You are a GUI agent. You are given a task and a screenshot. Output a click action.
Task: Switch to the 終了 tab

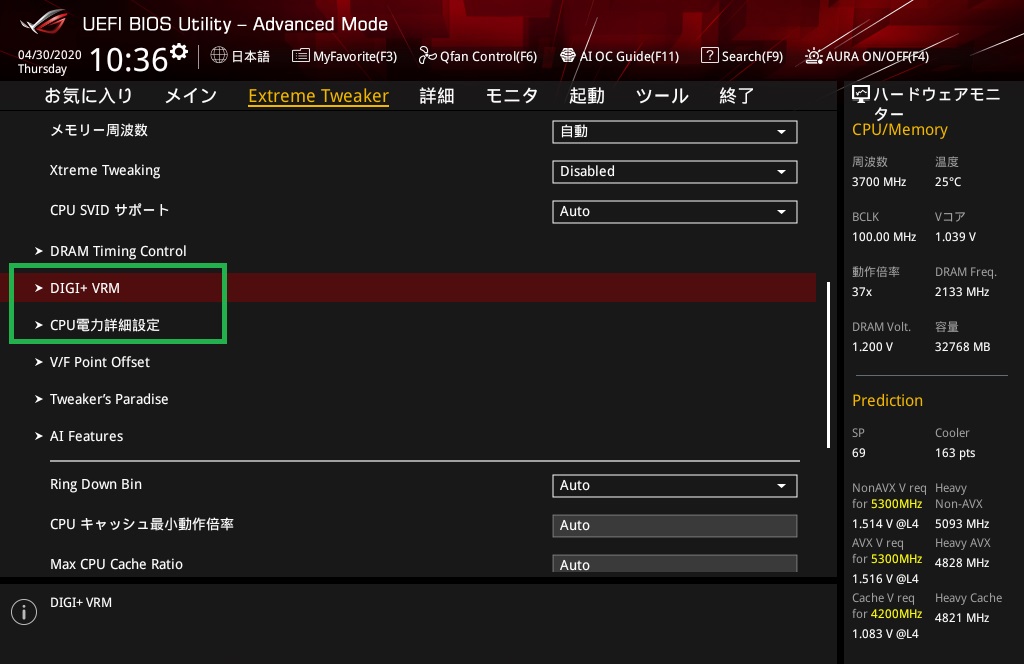coord(737,96)
